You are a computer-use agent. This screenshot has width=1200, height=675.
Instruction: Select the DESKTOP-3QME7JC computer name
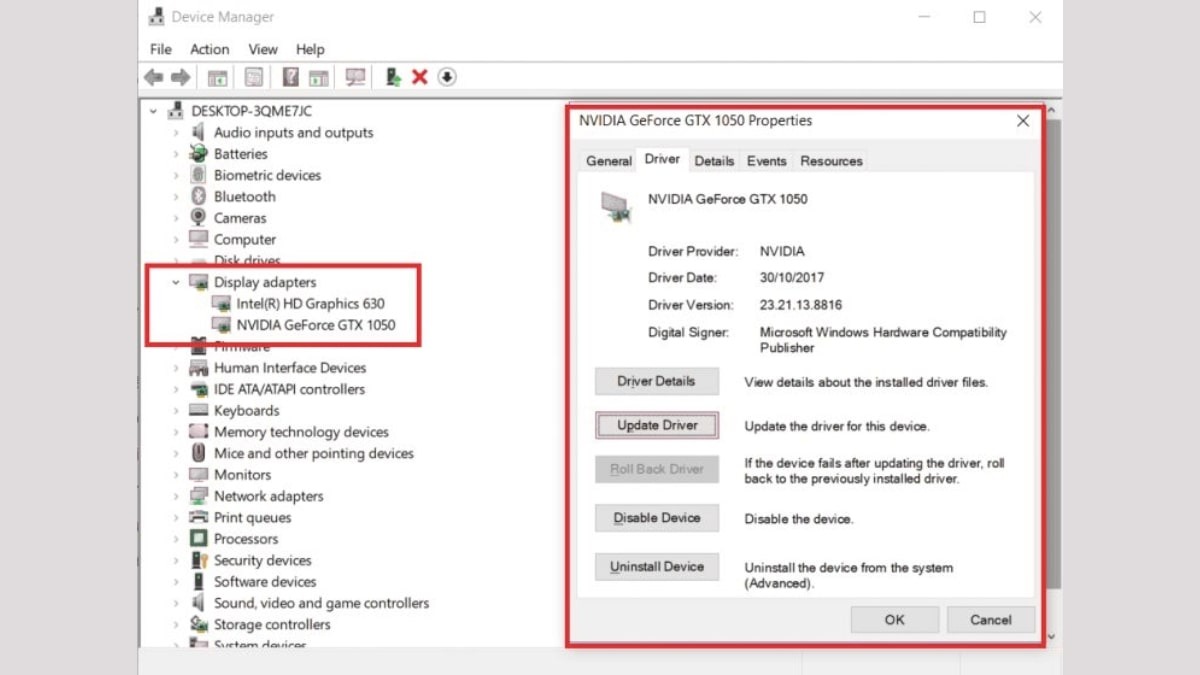click(x=251, y=111)
